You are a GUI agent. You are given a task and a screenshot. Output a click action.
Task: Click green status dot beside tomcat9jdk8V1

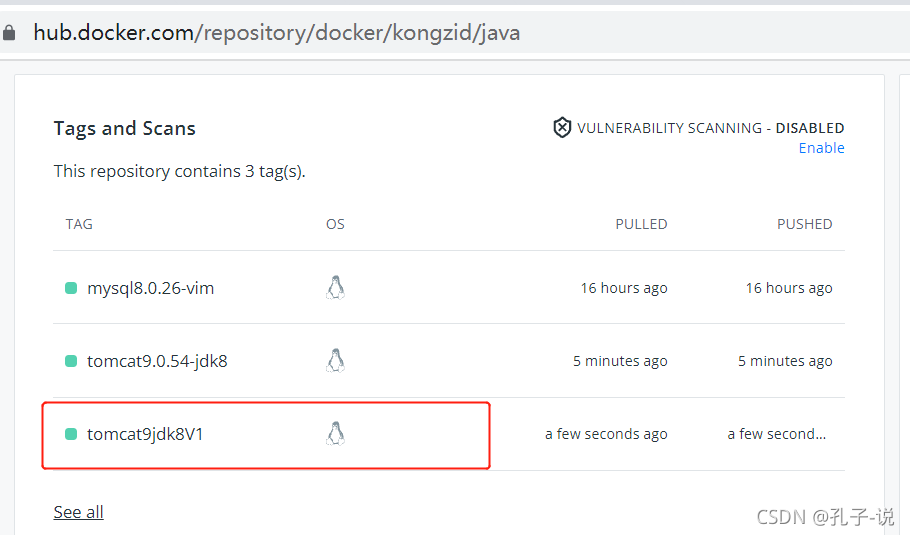click(71, 434)
